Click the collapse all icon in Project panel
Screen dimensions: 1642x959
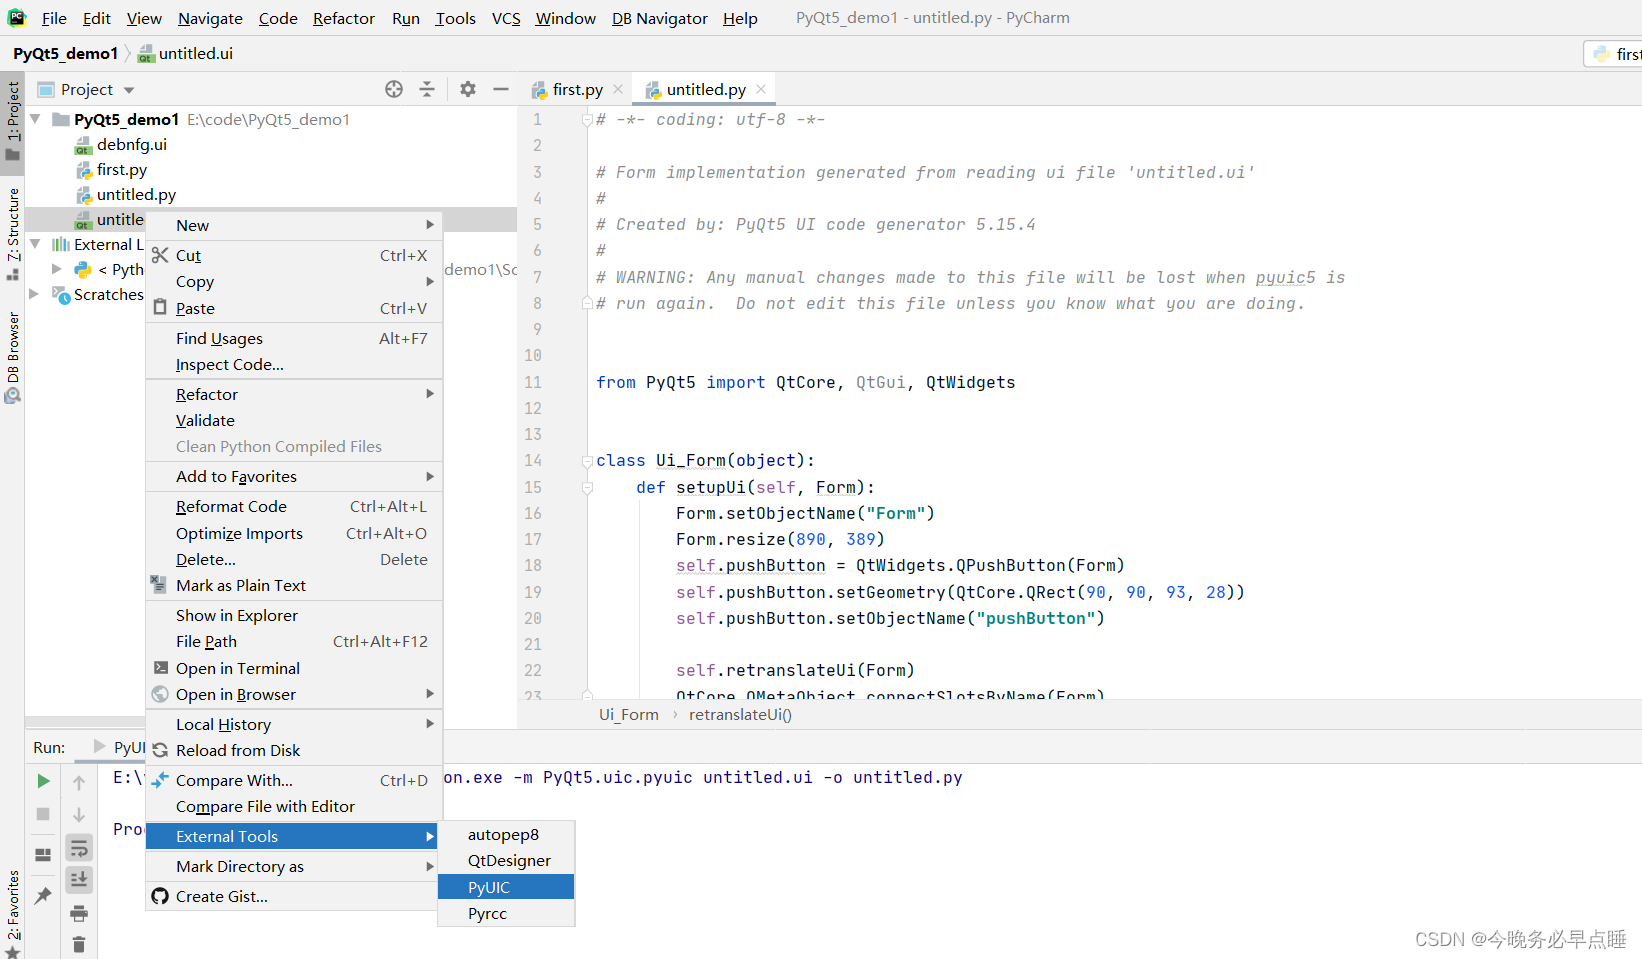point(427,89)
